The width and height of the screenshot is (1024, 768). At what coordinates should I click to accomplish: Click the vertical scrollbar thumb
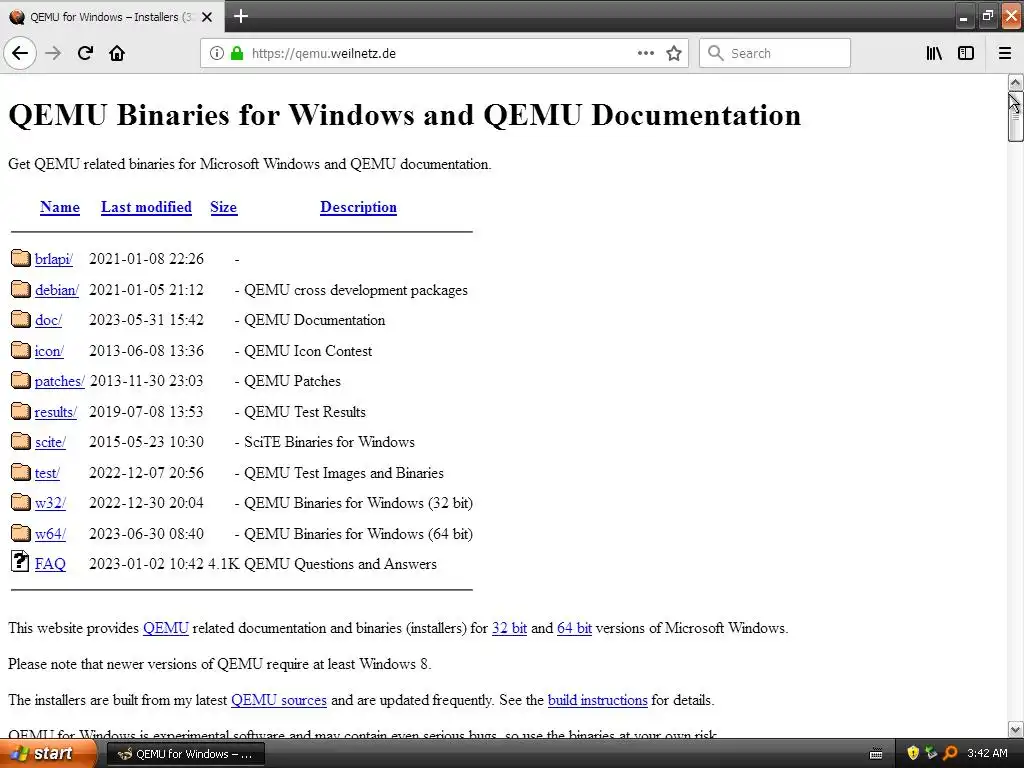(1015, 116)
